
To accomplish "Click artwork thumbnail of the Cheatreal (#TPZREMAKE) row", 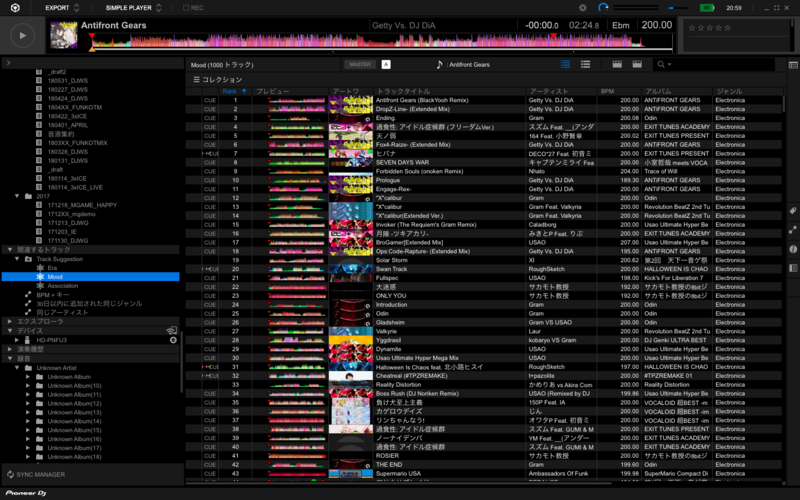I will [x=351, y=376].
